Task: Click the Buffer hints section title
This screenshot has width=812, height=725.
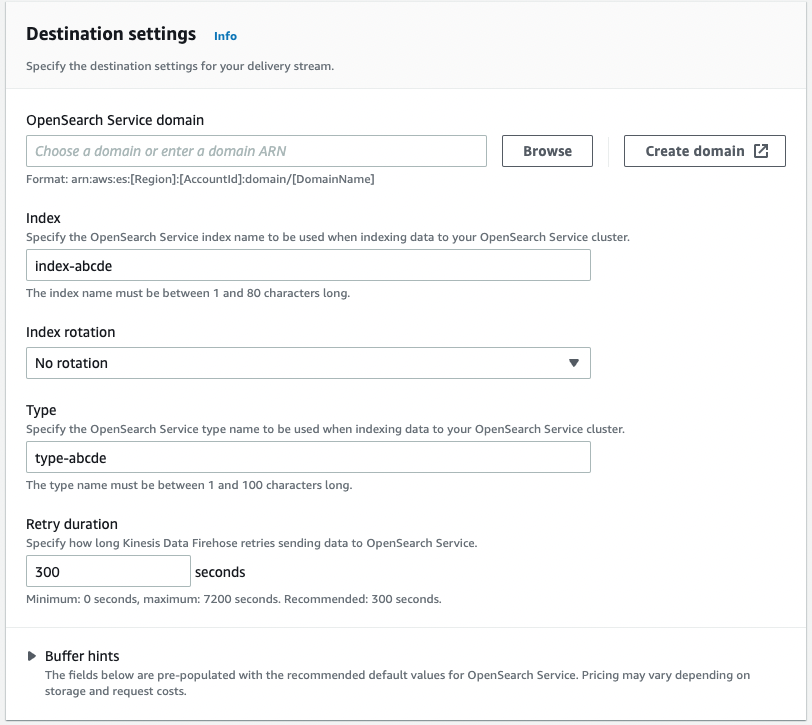Action: [82, 656]
